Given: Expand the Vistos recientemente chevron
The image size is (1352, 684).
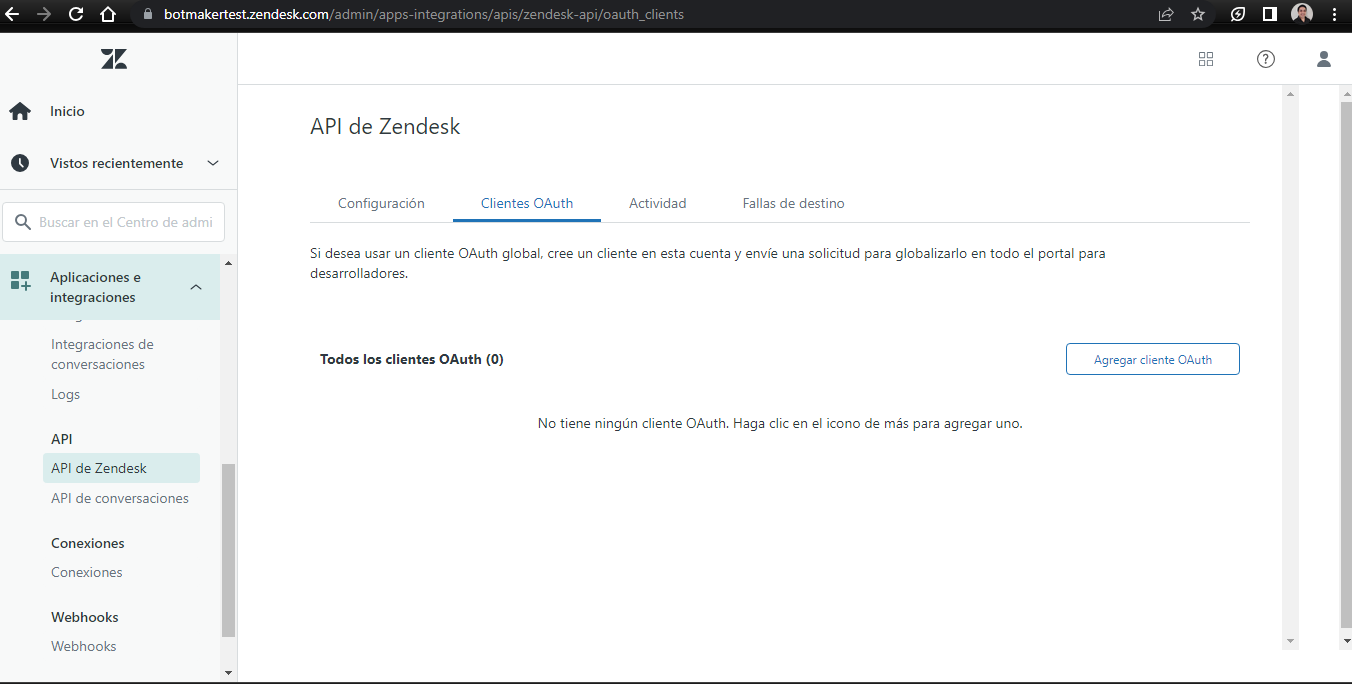Looking at the screenshot, I should click(x=213, y=163).
